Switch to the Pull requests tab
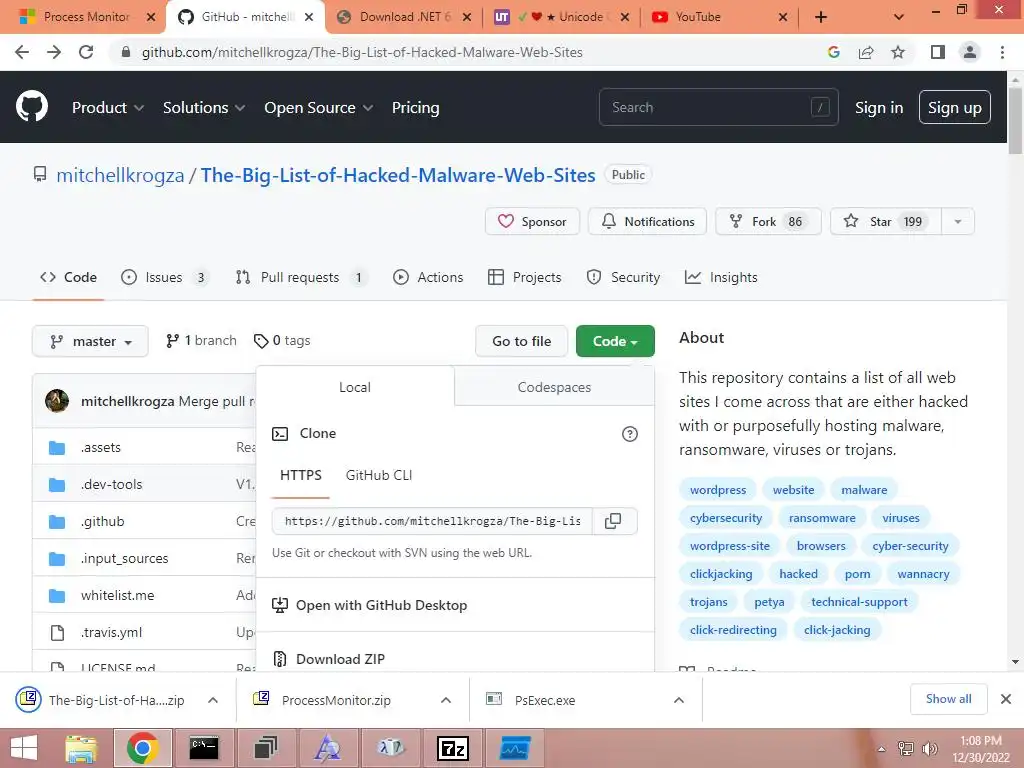This screenshot has height=768, width=1024. [x=301, y=278]
